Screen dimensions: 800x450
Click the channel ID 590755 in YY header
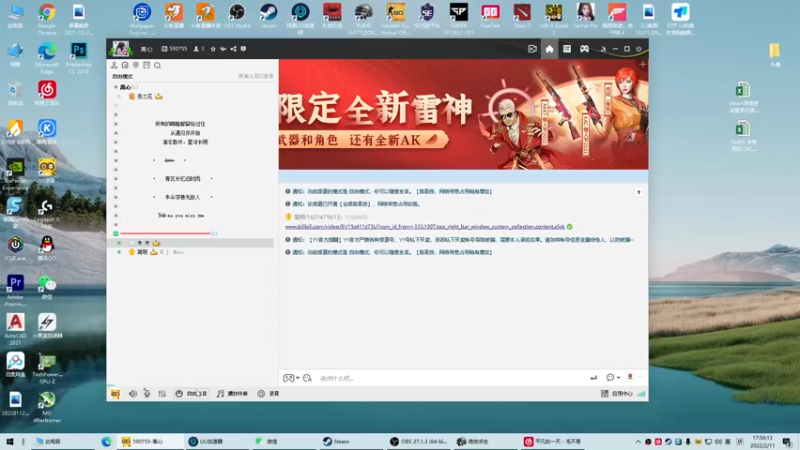[x=174, y=49]
